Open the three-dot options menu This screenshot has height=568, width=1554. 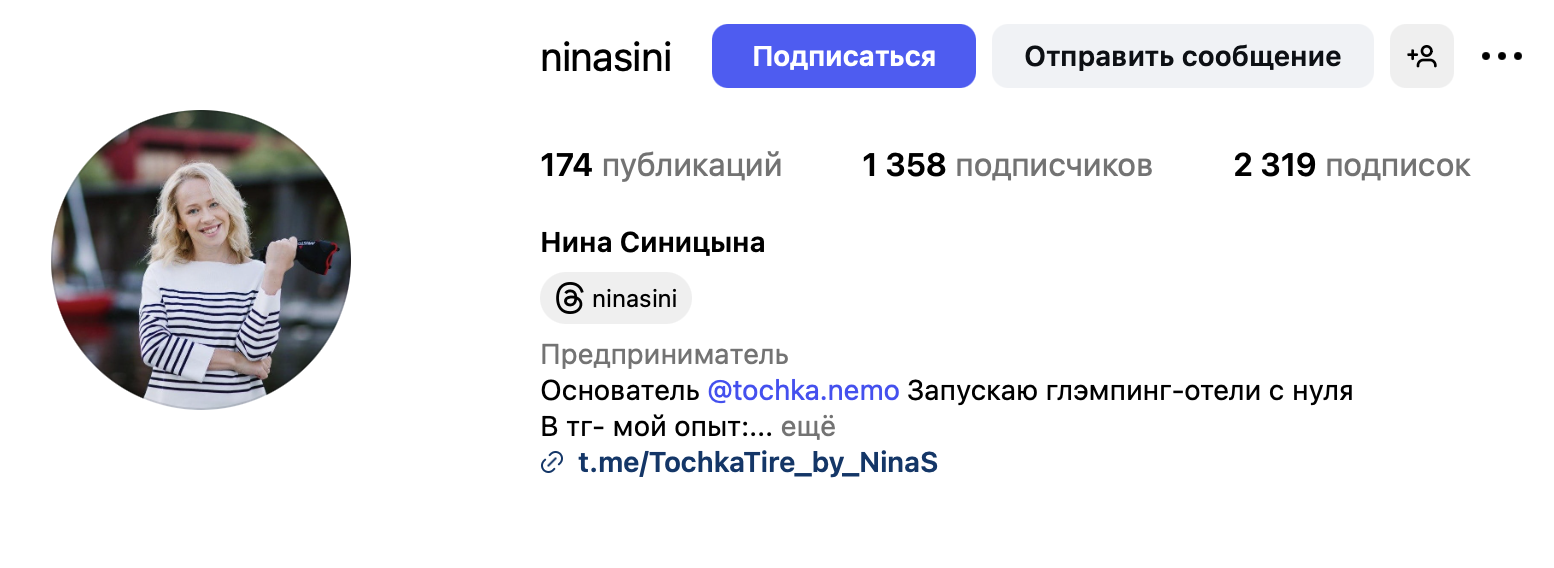(x=1501, y=56)
